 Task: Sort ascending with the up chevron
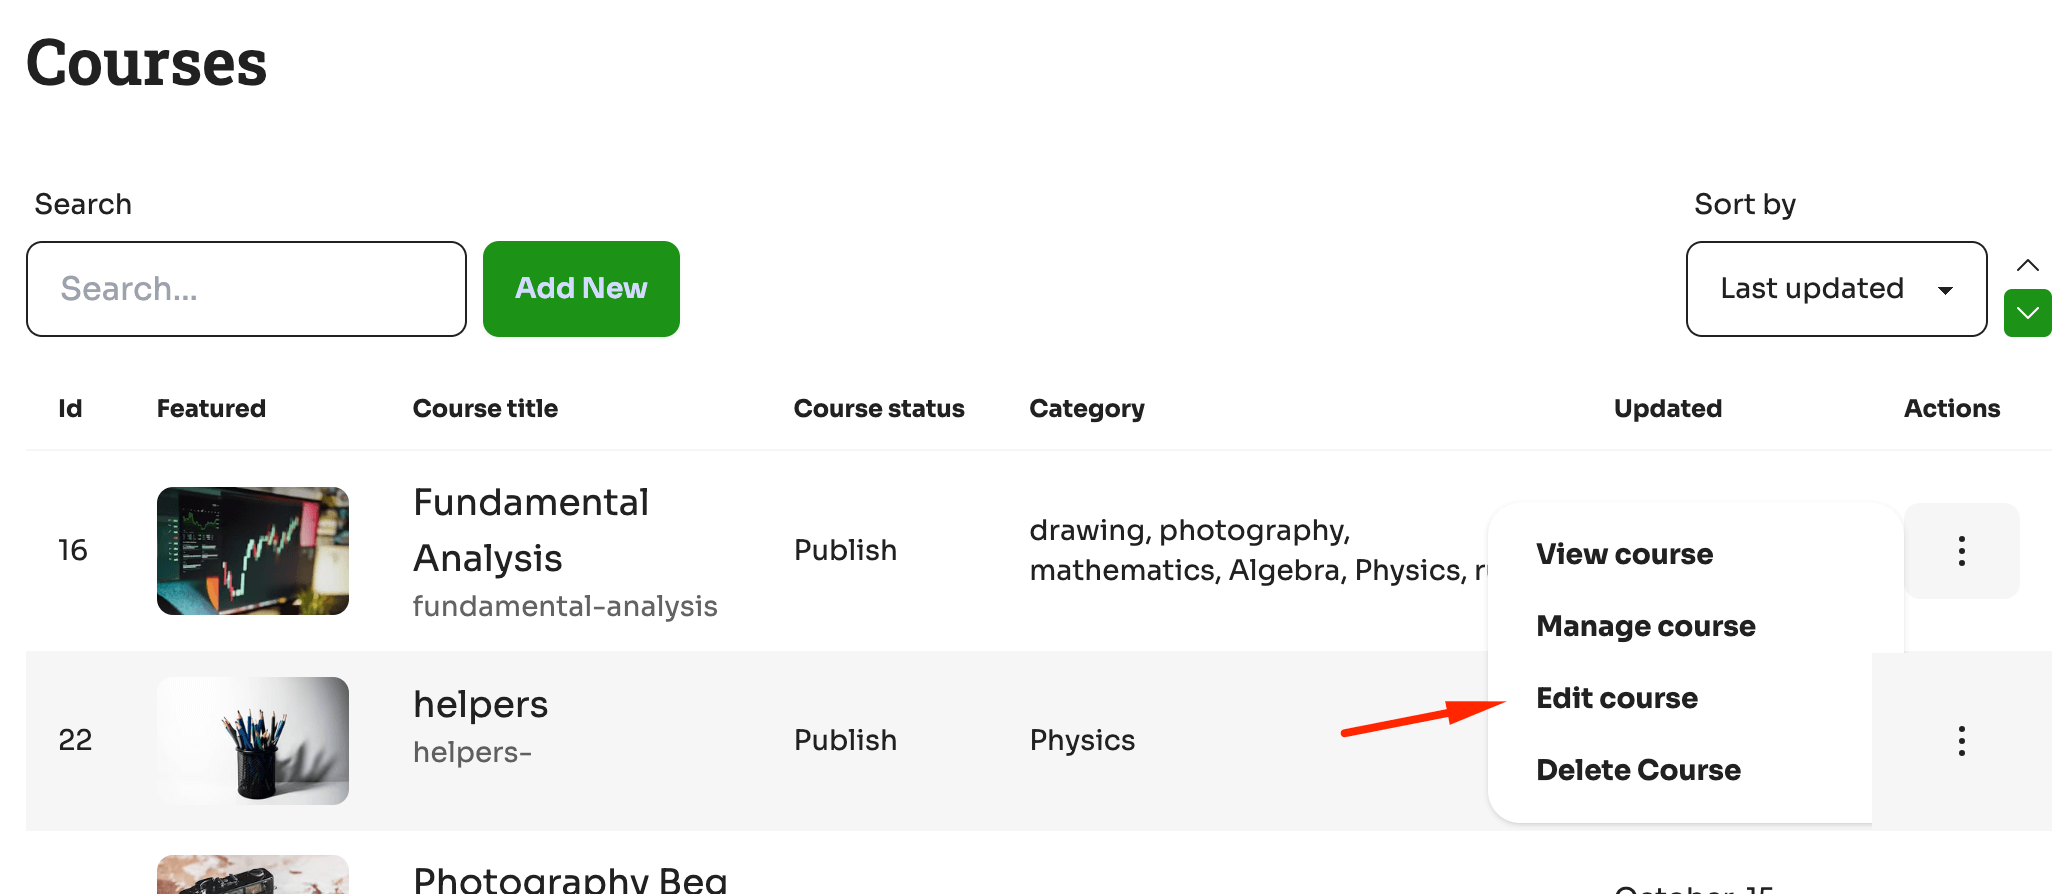point(2027,266)
